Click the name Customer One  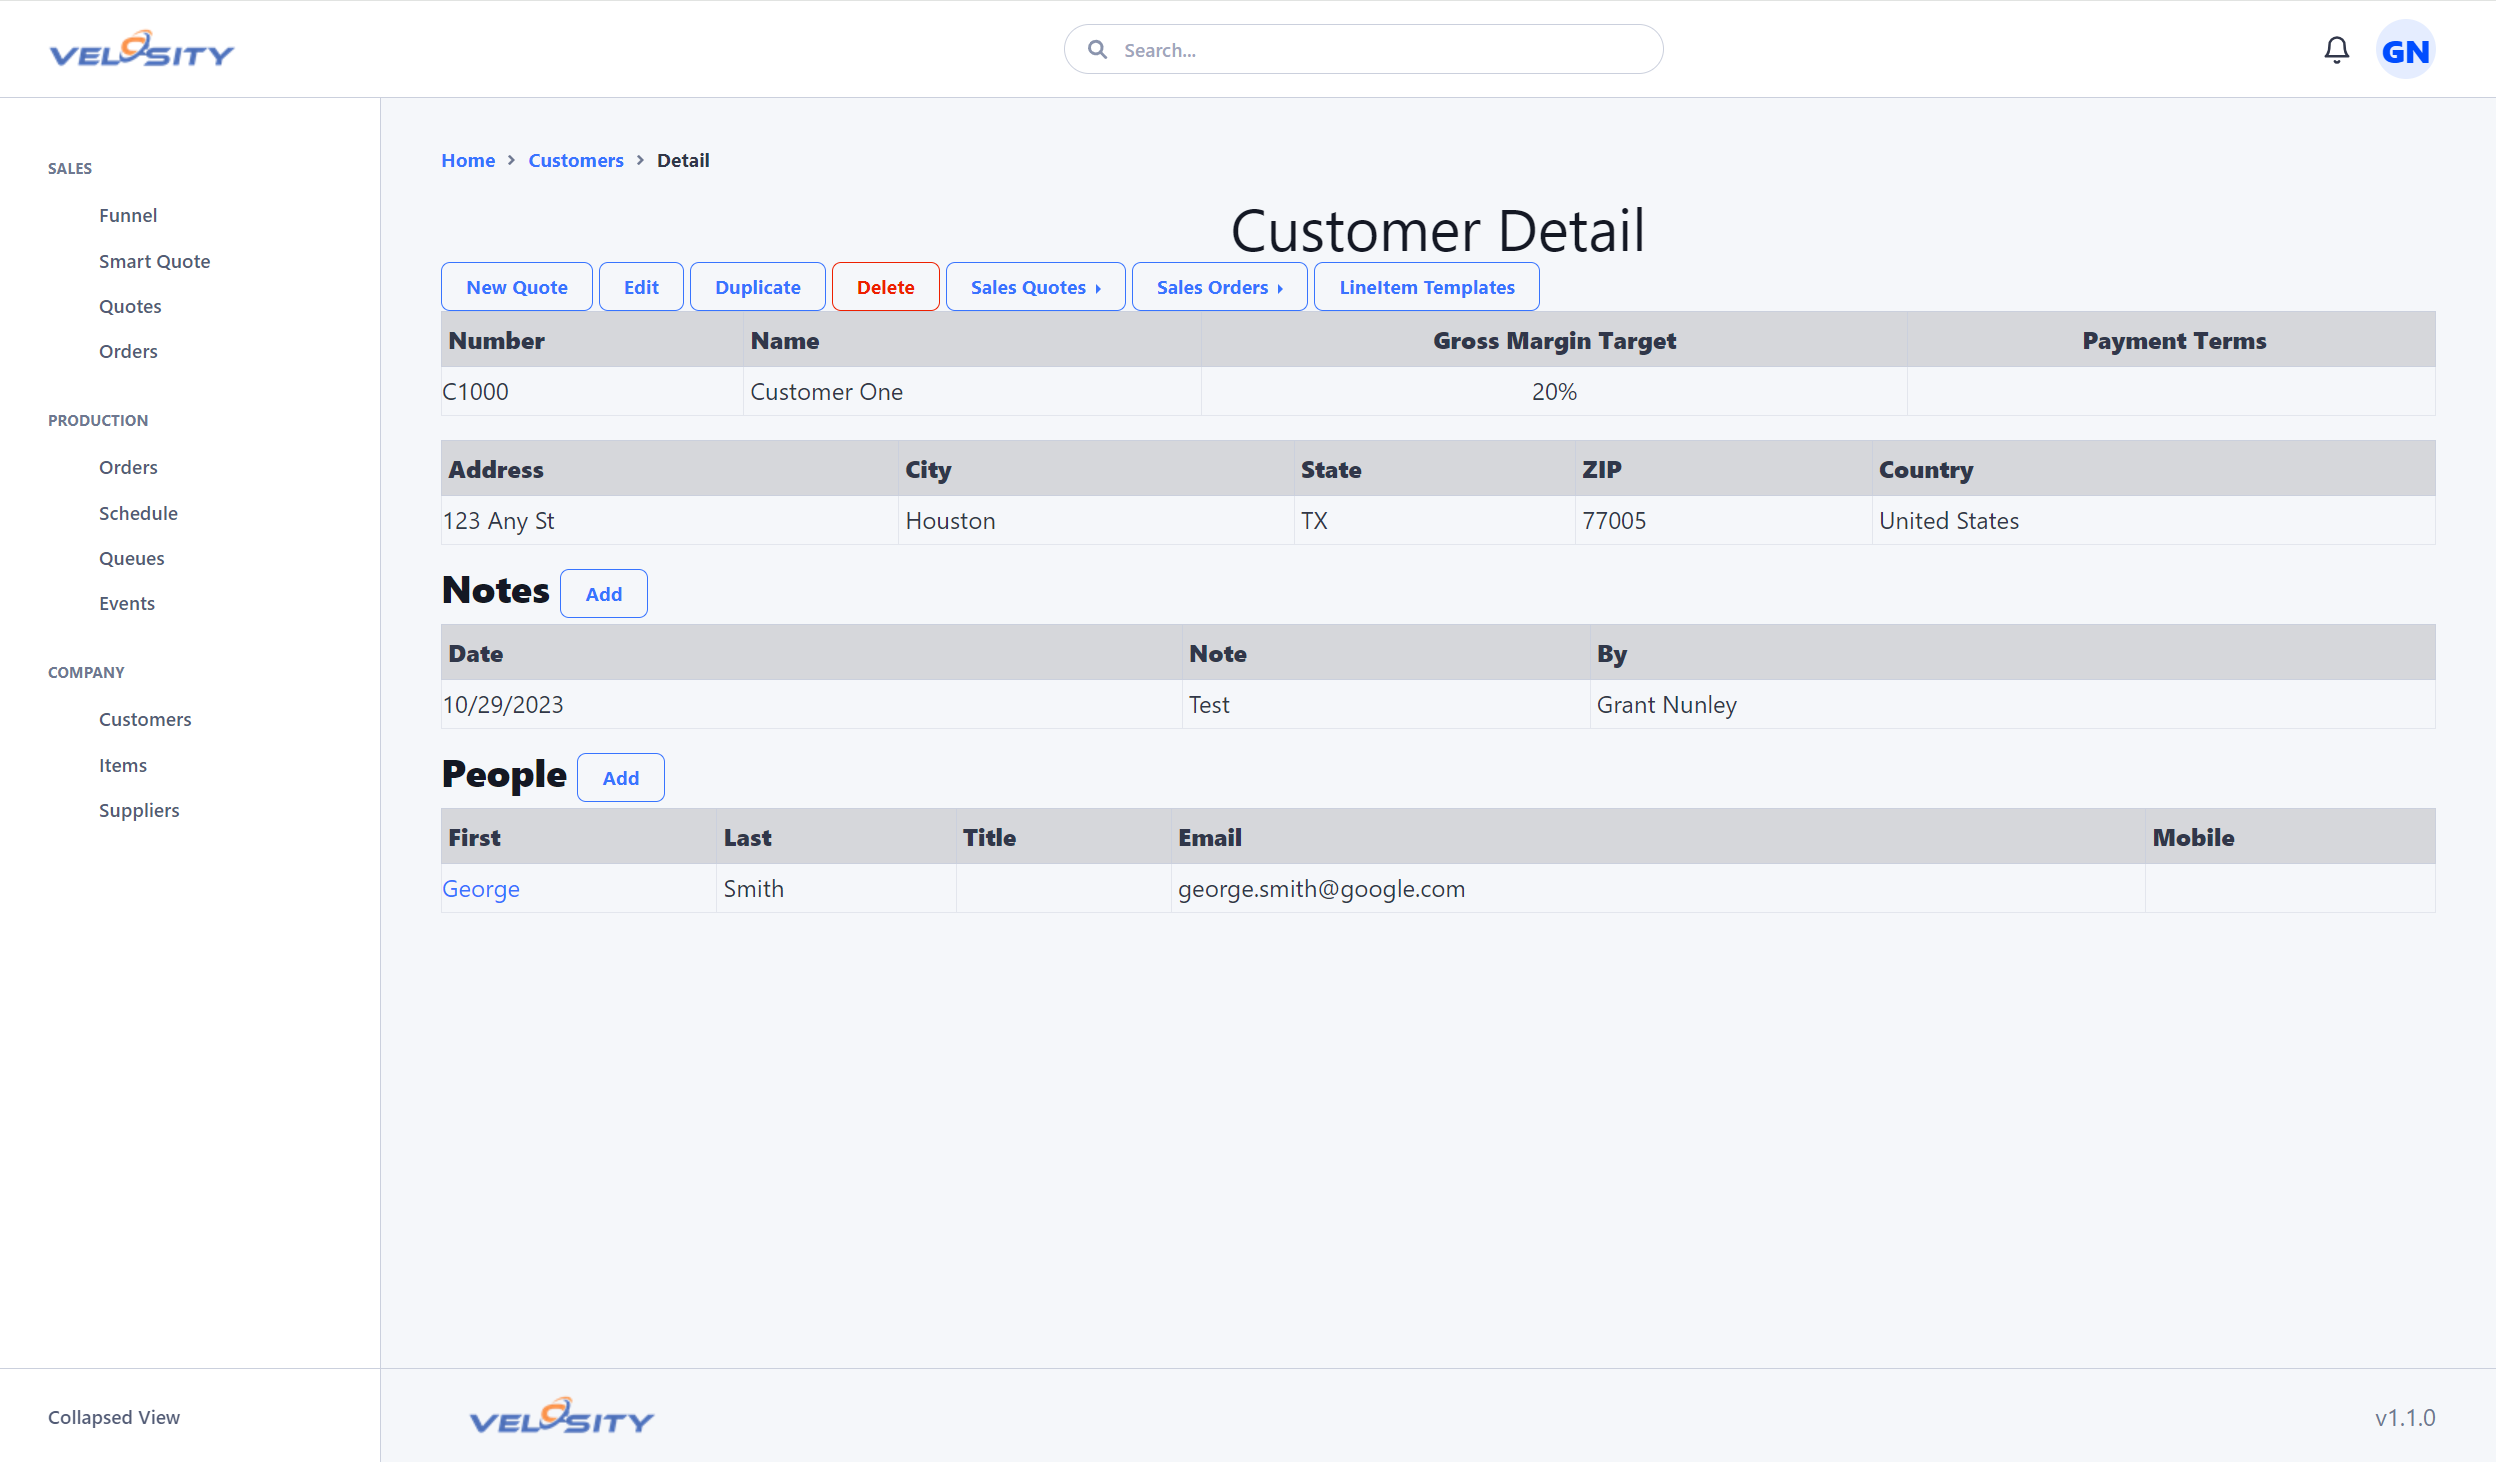coord(826,392)
